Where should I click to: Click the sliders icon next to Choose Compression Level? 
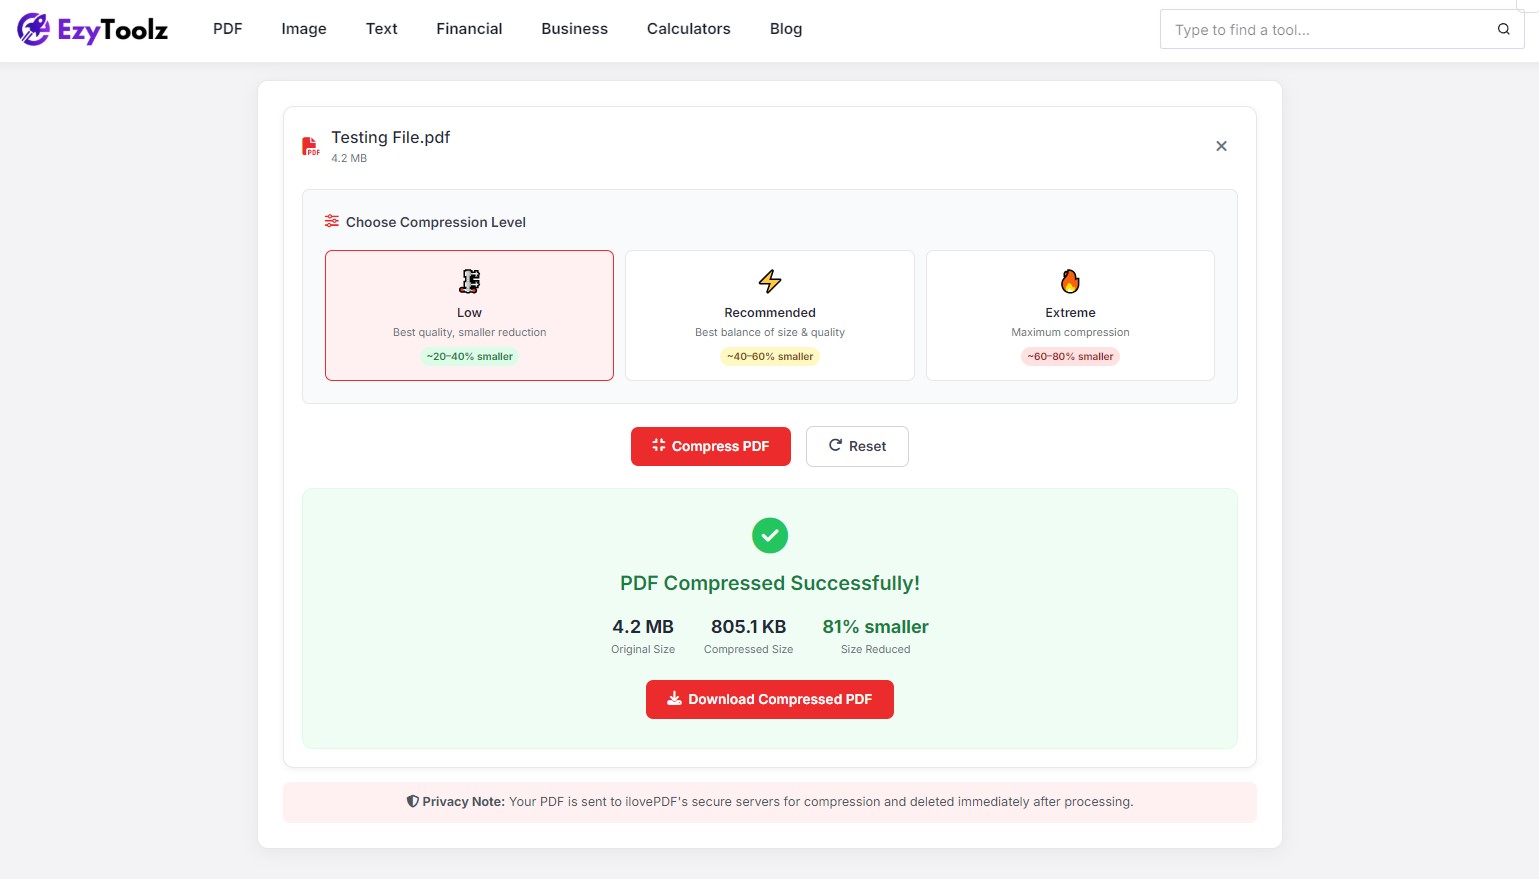tap(331, 221)
